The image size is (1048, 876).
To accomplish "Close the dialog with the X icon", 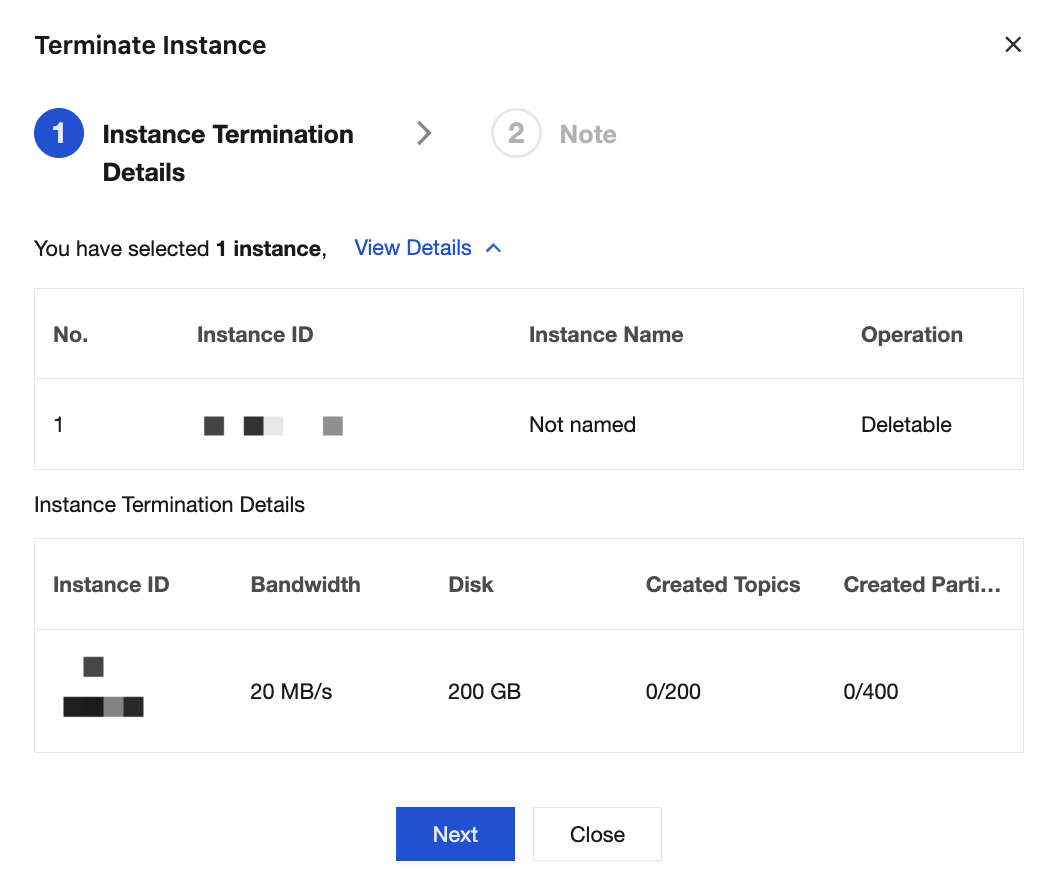I will [x=1013, y=45].
